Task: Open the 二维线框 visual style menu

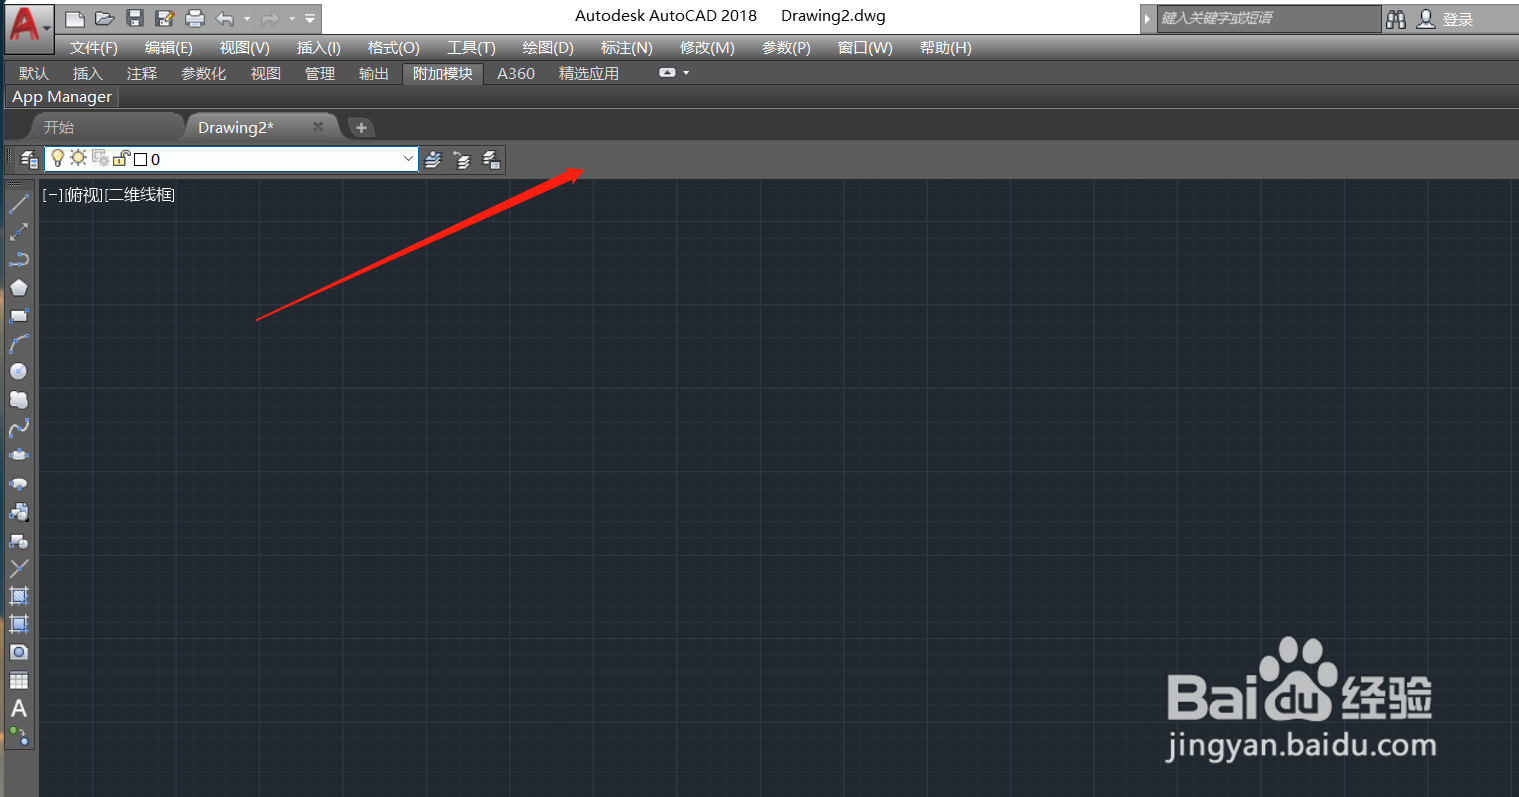Action: [x=140, y=195]
